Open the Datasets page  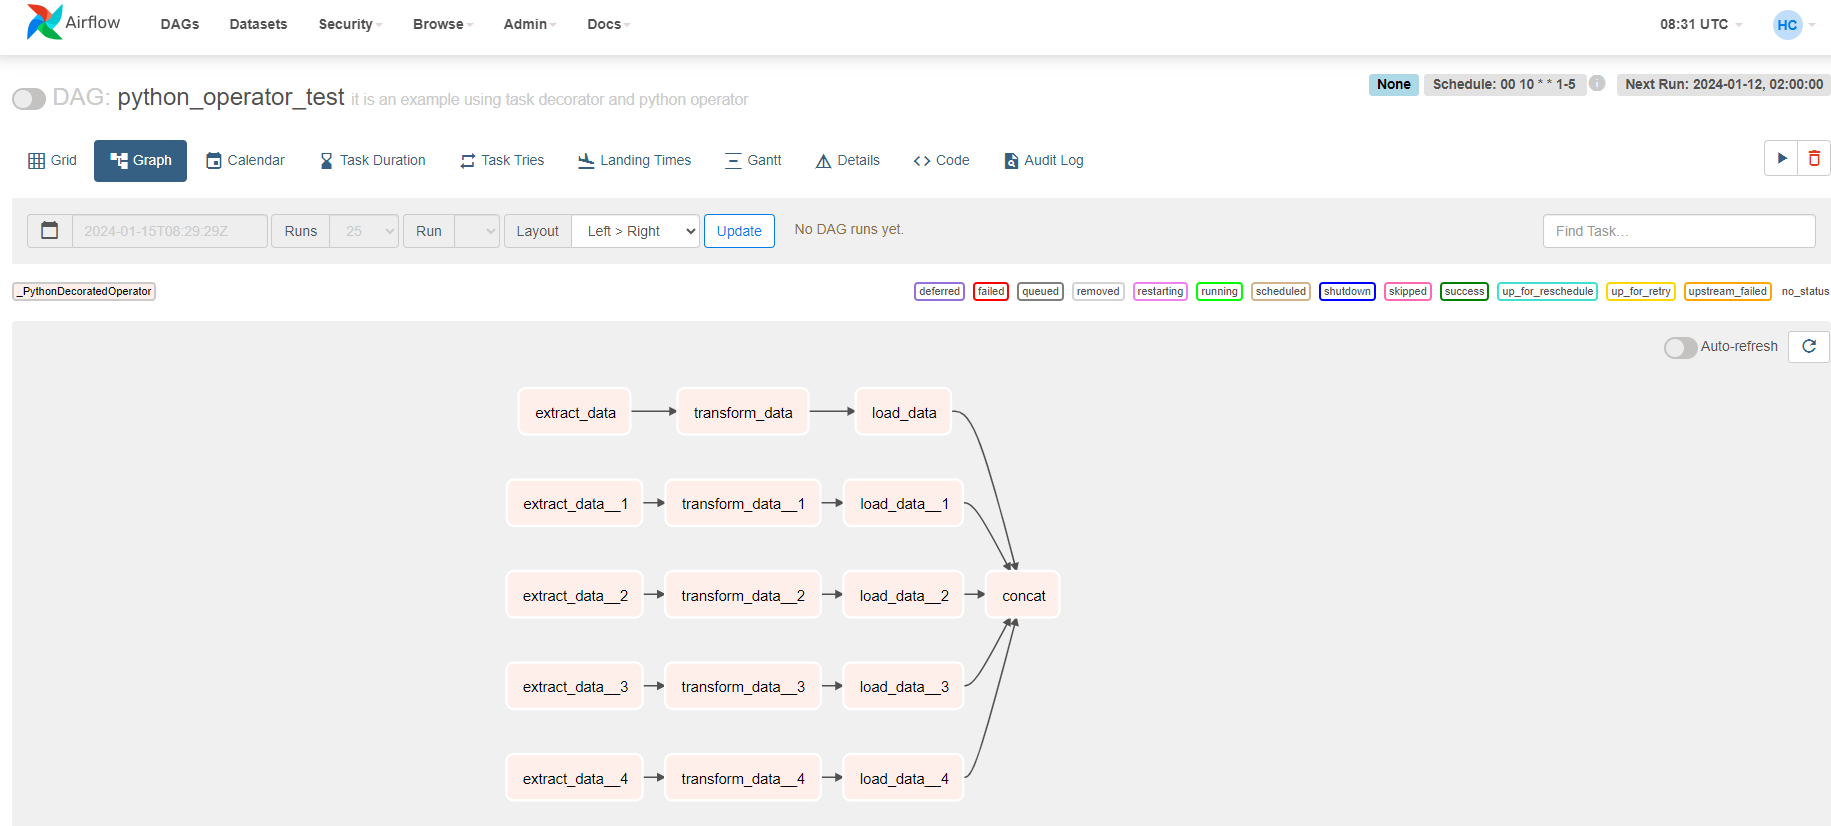(258, 24)
